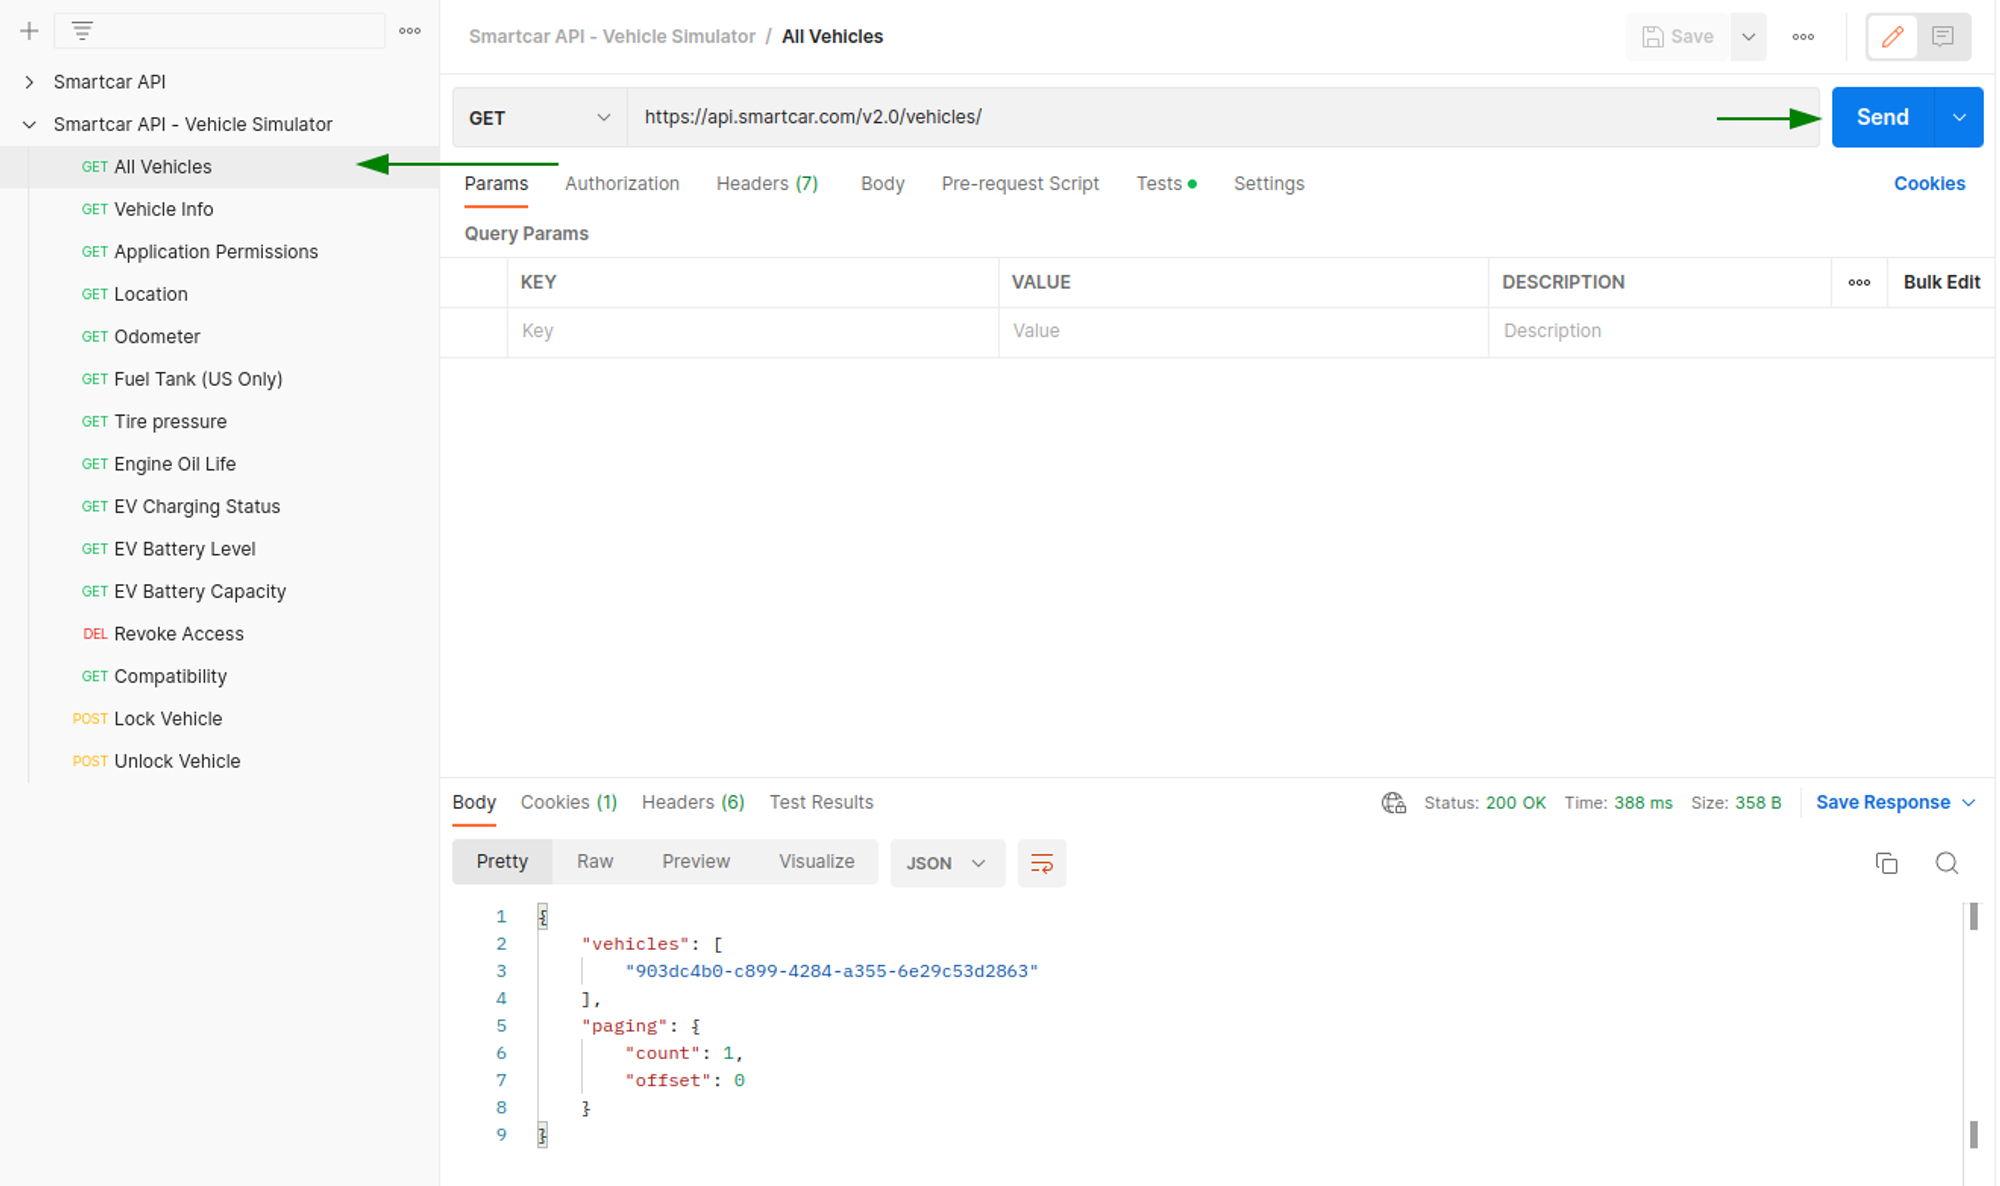Viewport: 2000px width, 1186px height.
Task: Click Bulk Edit
Action: pyautogui.click(x=1941, y=282)
